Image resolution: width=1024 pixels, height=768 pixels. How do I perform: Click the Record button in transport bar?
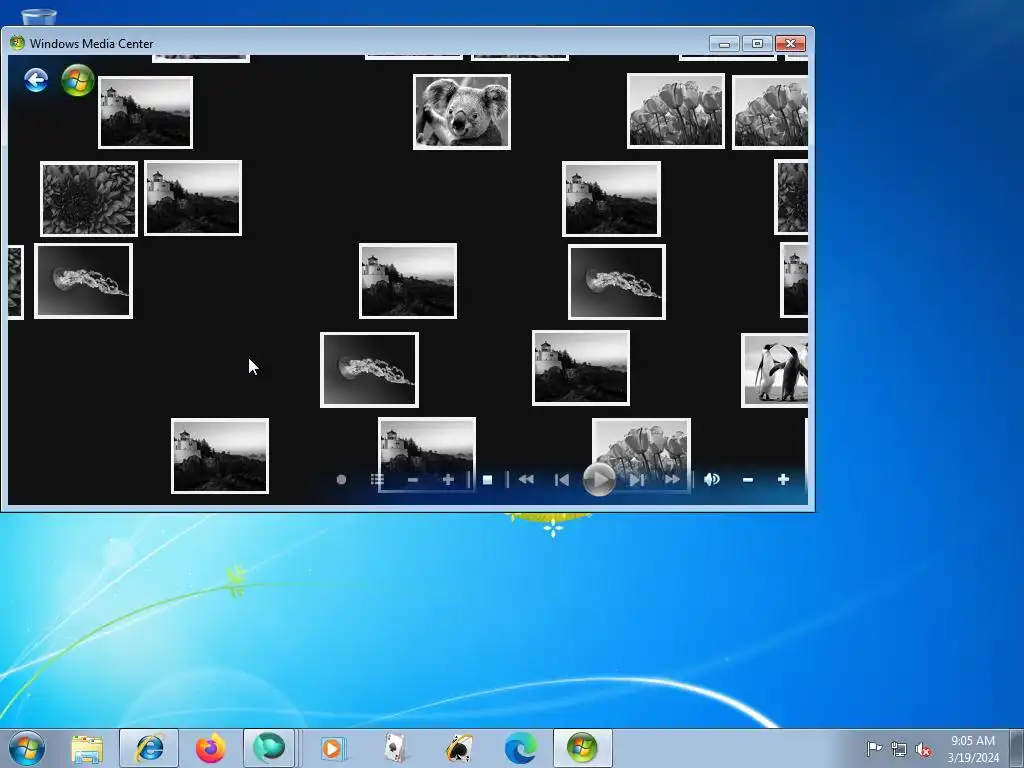(341, 480)
